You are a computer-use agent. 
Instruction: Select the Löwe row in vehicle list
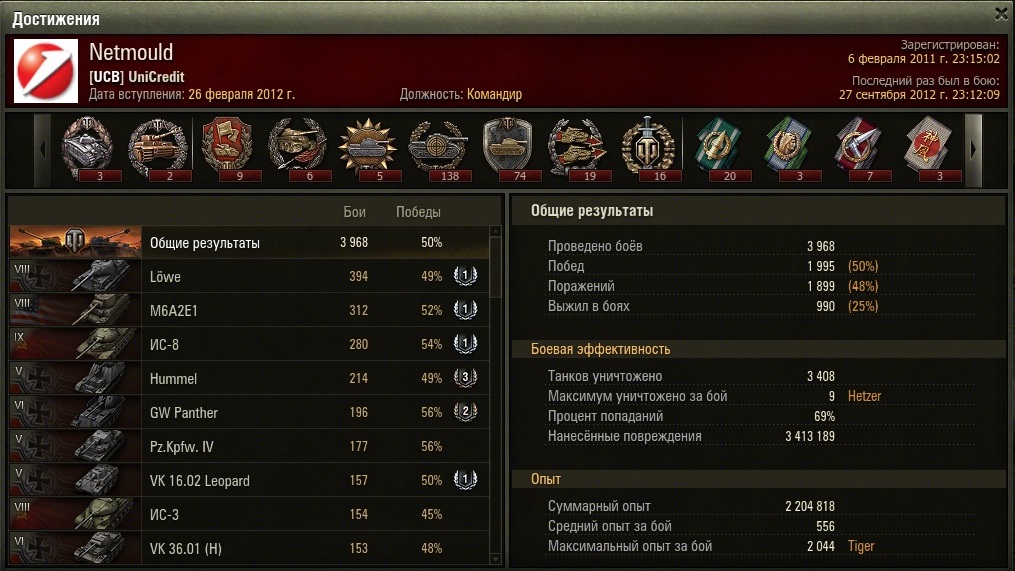(249, 276)
